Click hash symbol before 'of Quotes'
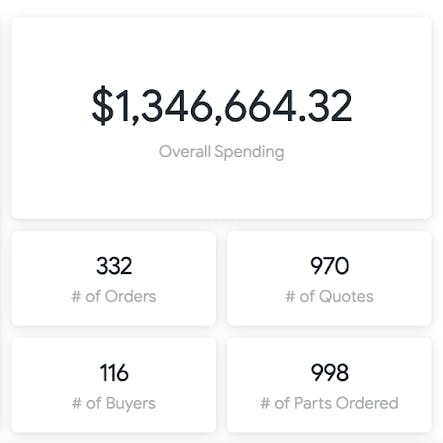 [x=290, y=296]
